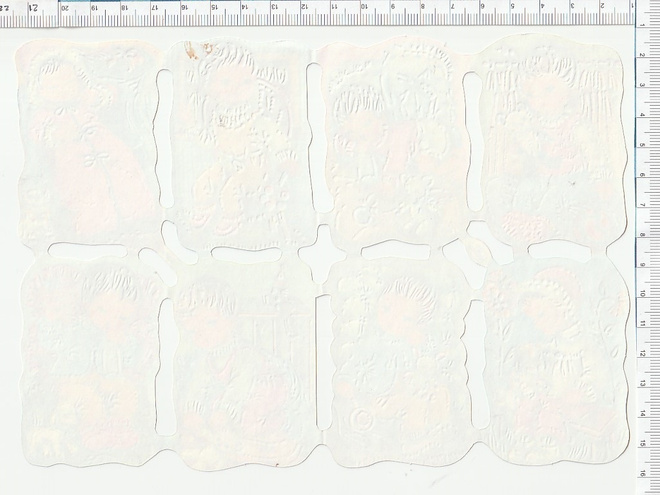
Task: Click the 18 mark on top ruler
Action: point(124,7)
